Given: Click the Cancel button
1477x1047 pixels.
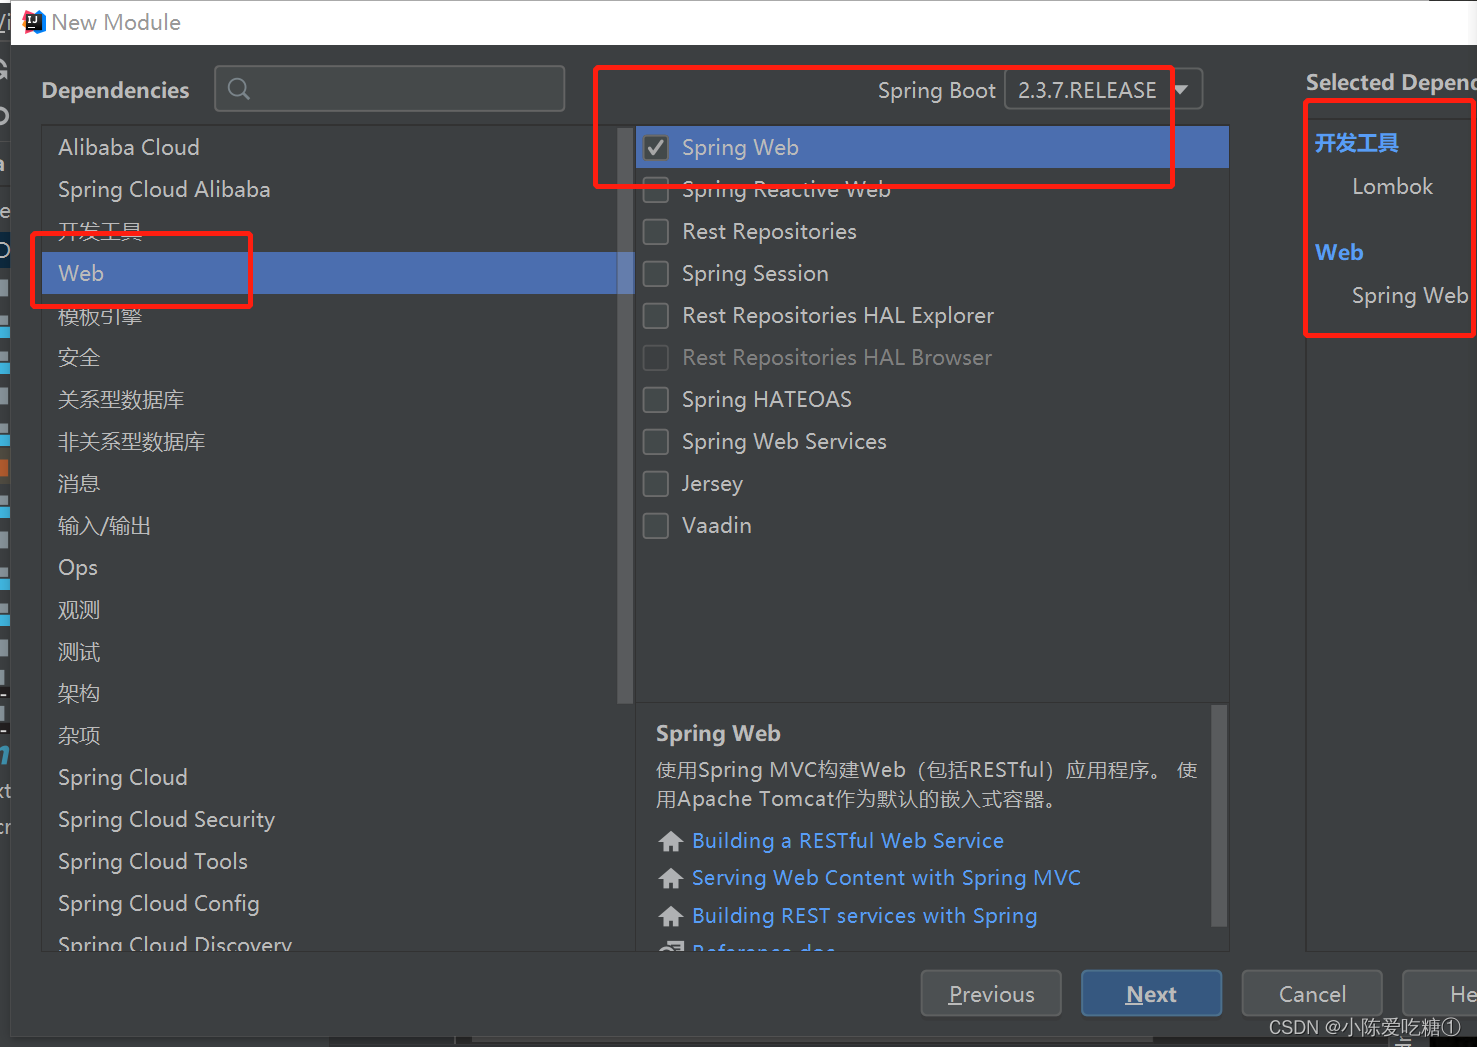Looking at the screenshot, I should pos(1312,993).
